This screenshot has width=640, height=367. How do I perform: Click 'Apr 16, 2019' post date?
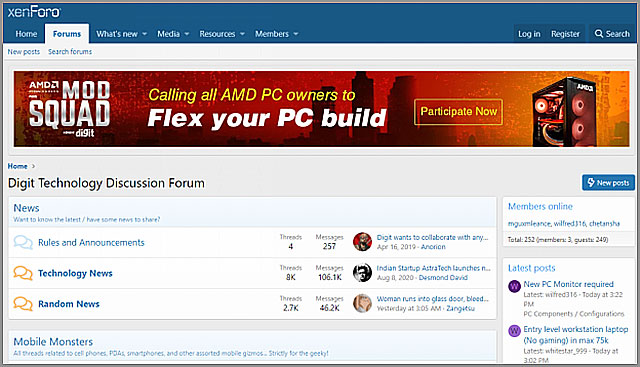pyautogui.click(x=396, y=247)
